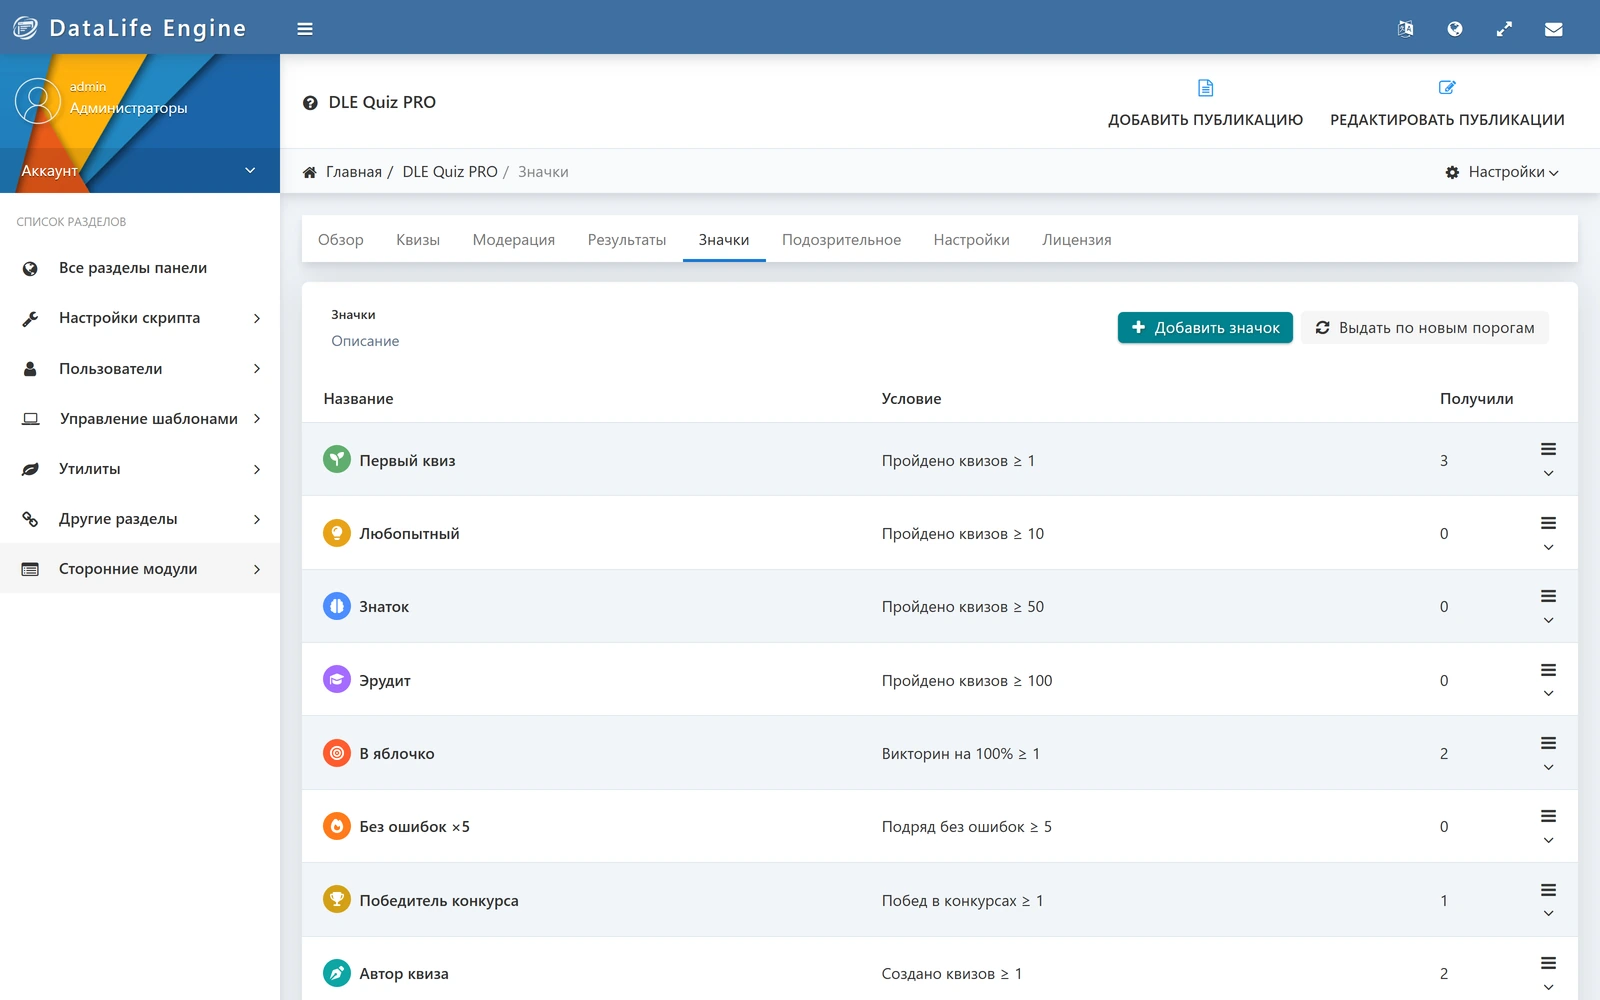Image resolution: width=1600 pixels, height=1000 pixels.
Task: Open the row menu for Знаток
Action: [1548, 607]
